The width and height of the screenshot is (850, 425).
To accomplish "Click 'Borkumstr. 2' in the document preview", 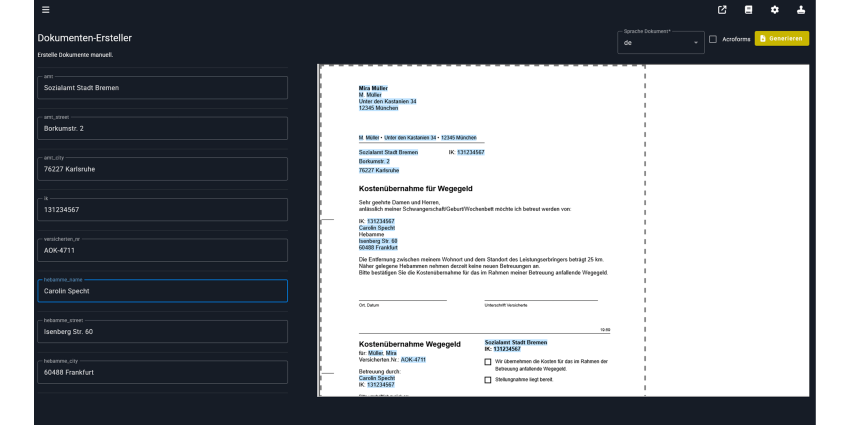I will tap(374, 162).
